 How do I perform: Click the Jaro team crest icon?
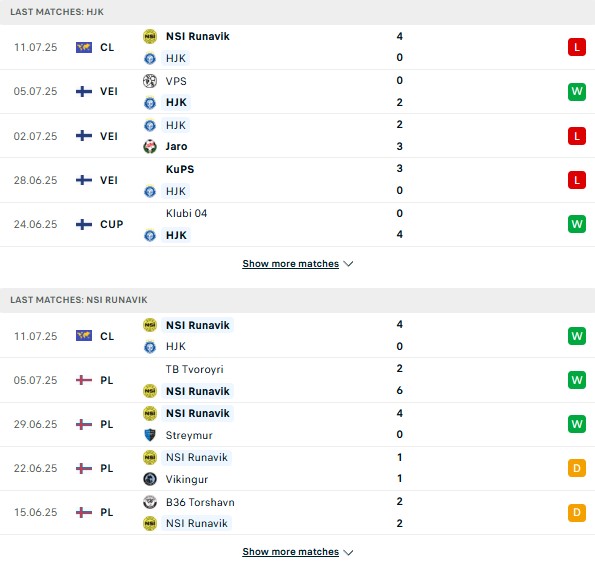(150, 146)
